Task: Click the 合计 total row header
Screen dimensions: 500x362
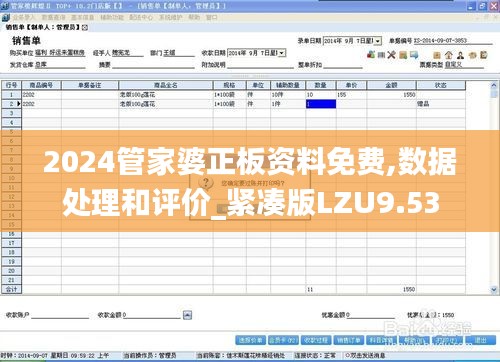Action: point(11,289)
